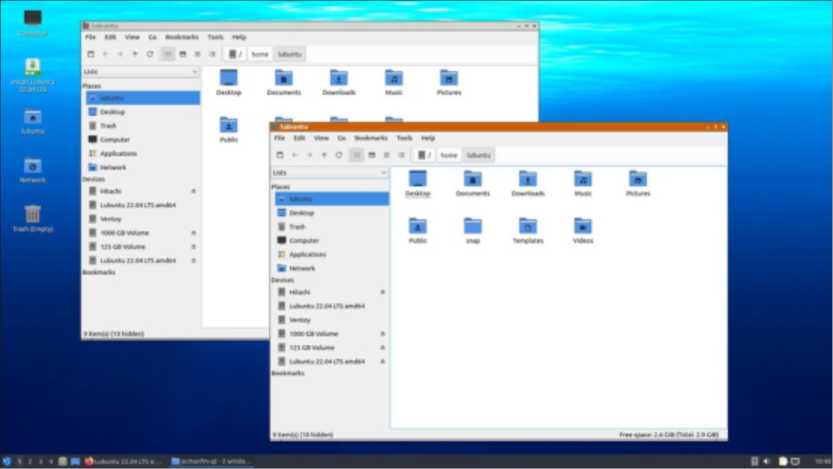Switch front window to icon view
This screenshot has height=469, width=833.
point(357,155)
